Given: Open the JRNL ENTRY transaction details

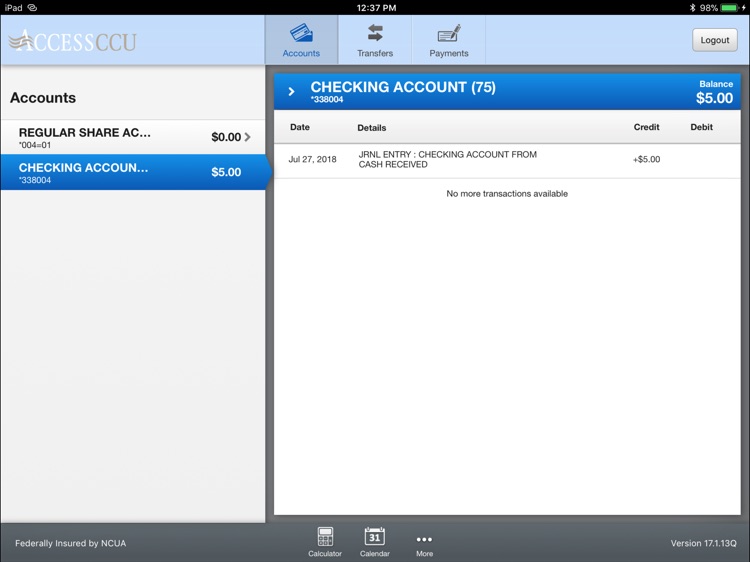Looking at the screenshot, I should pyautogui.click(x=448, y=159).
